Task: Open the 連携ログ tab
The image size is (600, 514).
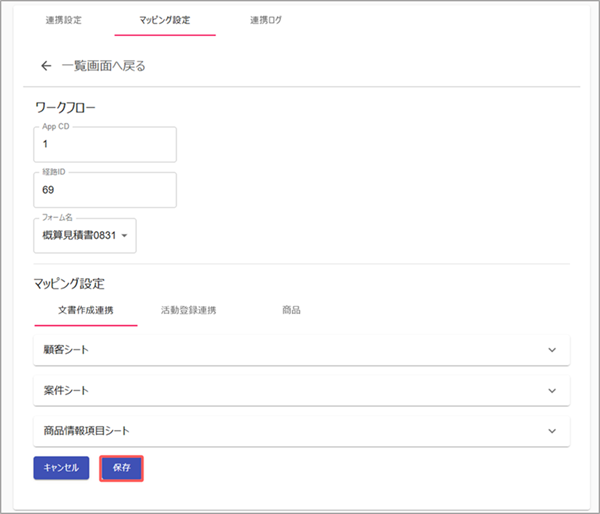Action: point(265,20)
